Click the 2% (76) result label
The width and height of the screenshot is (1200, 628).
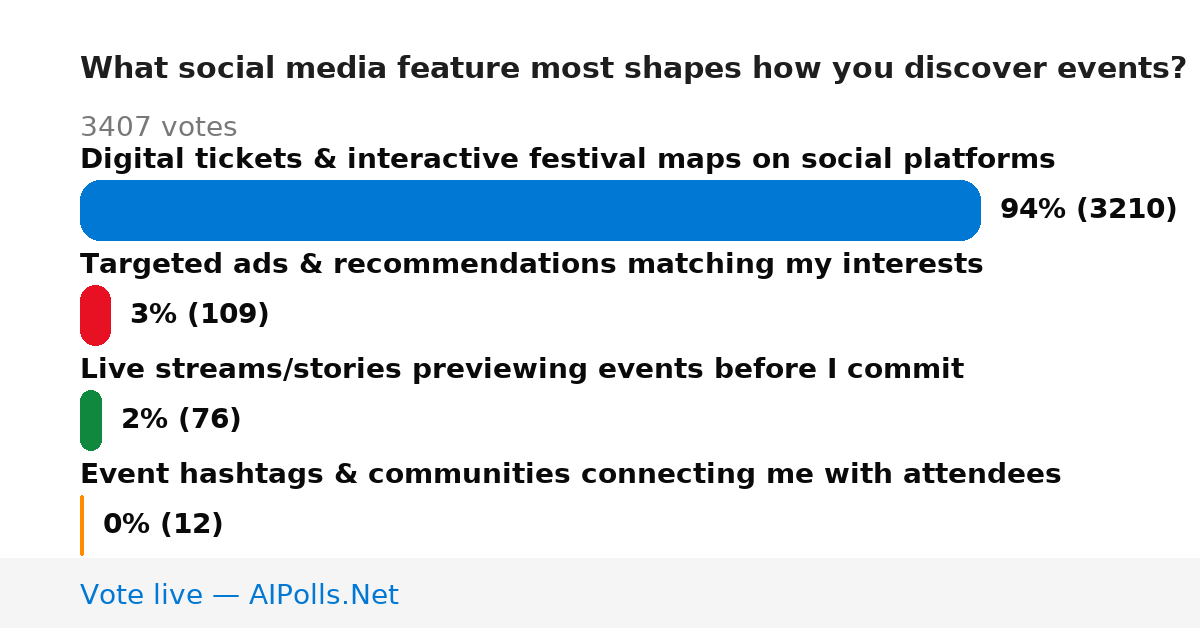(181, 420)
